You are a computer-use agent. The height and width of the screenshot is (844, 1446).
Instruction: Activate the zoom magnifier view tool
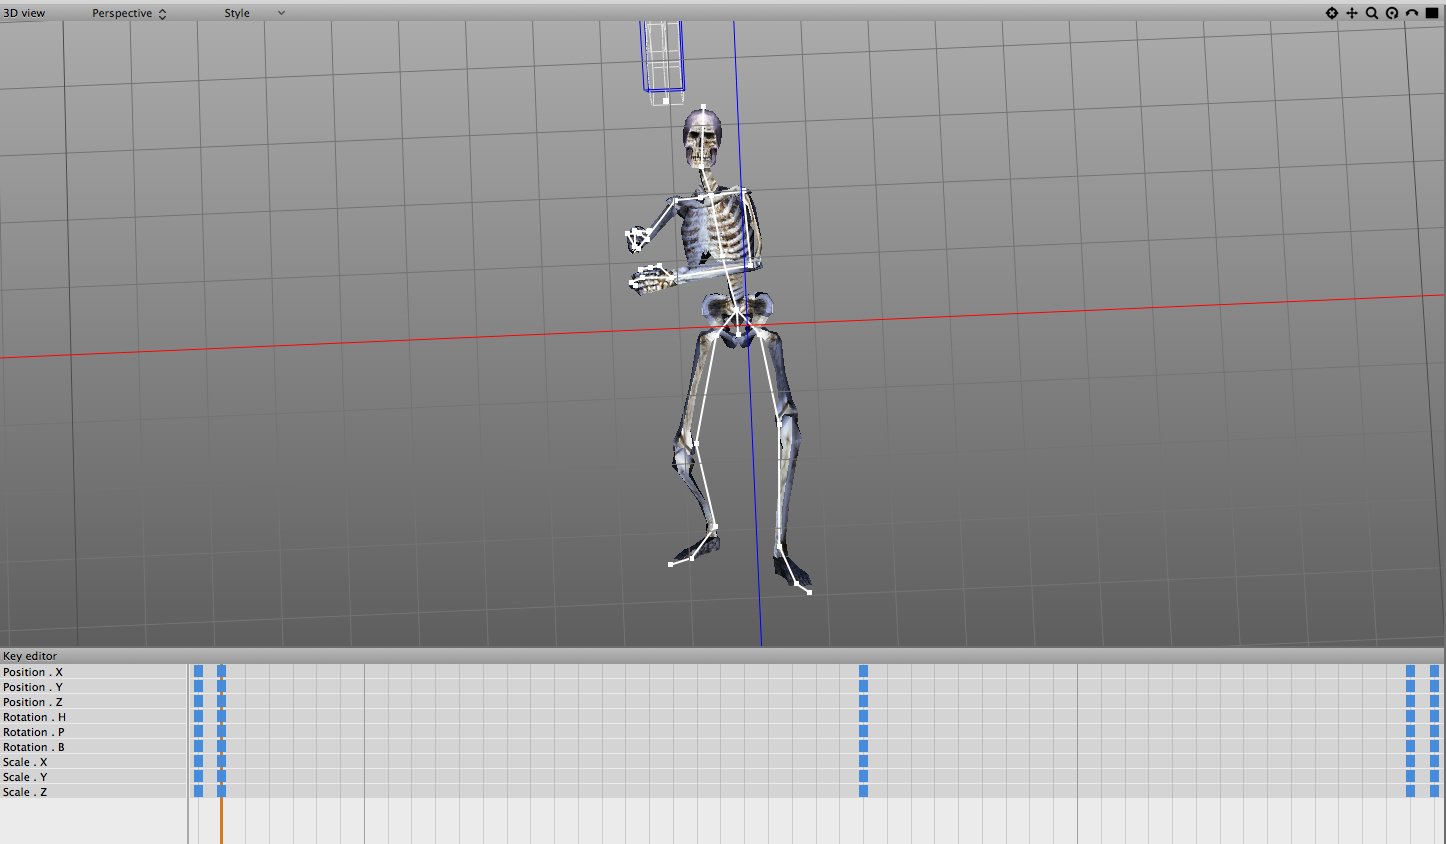coord(1371,13)
